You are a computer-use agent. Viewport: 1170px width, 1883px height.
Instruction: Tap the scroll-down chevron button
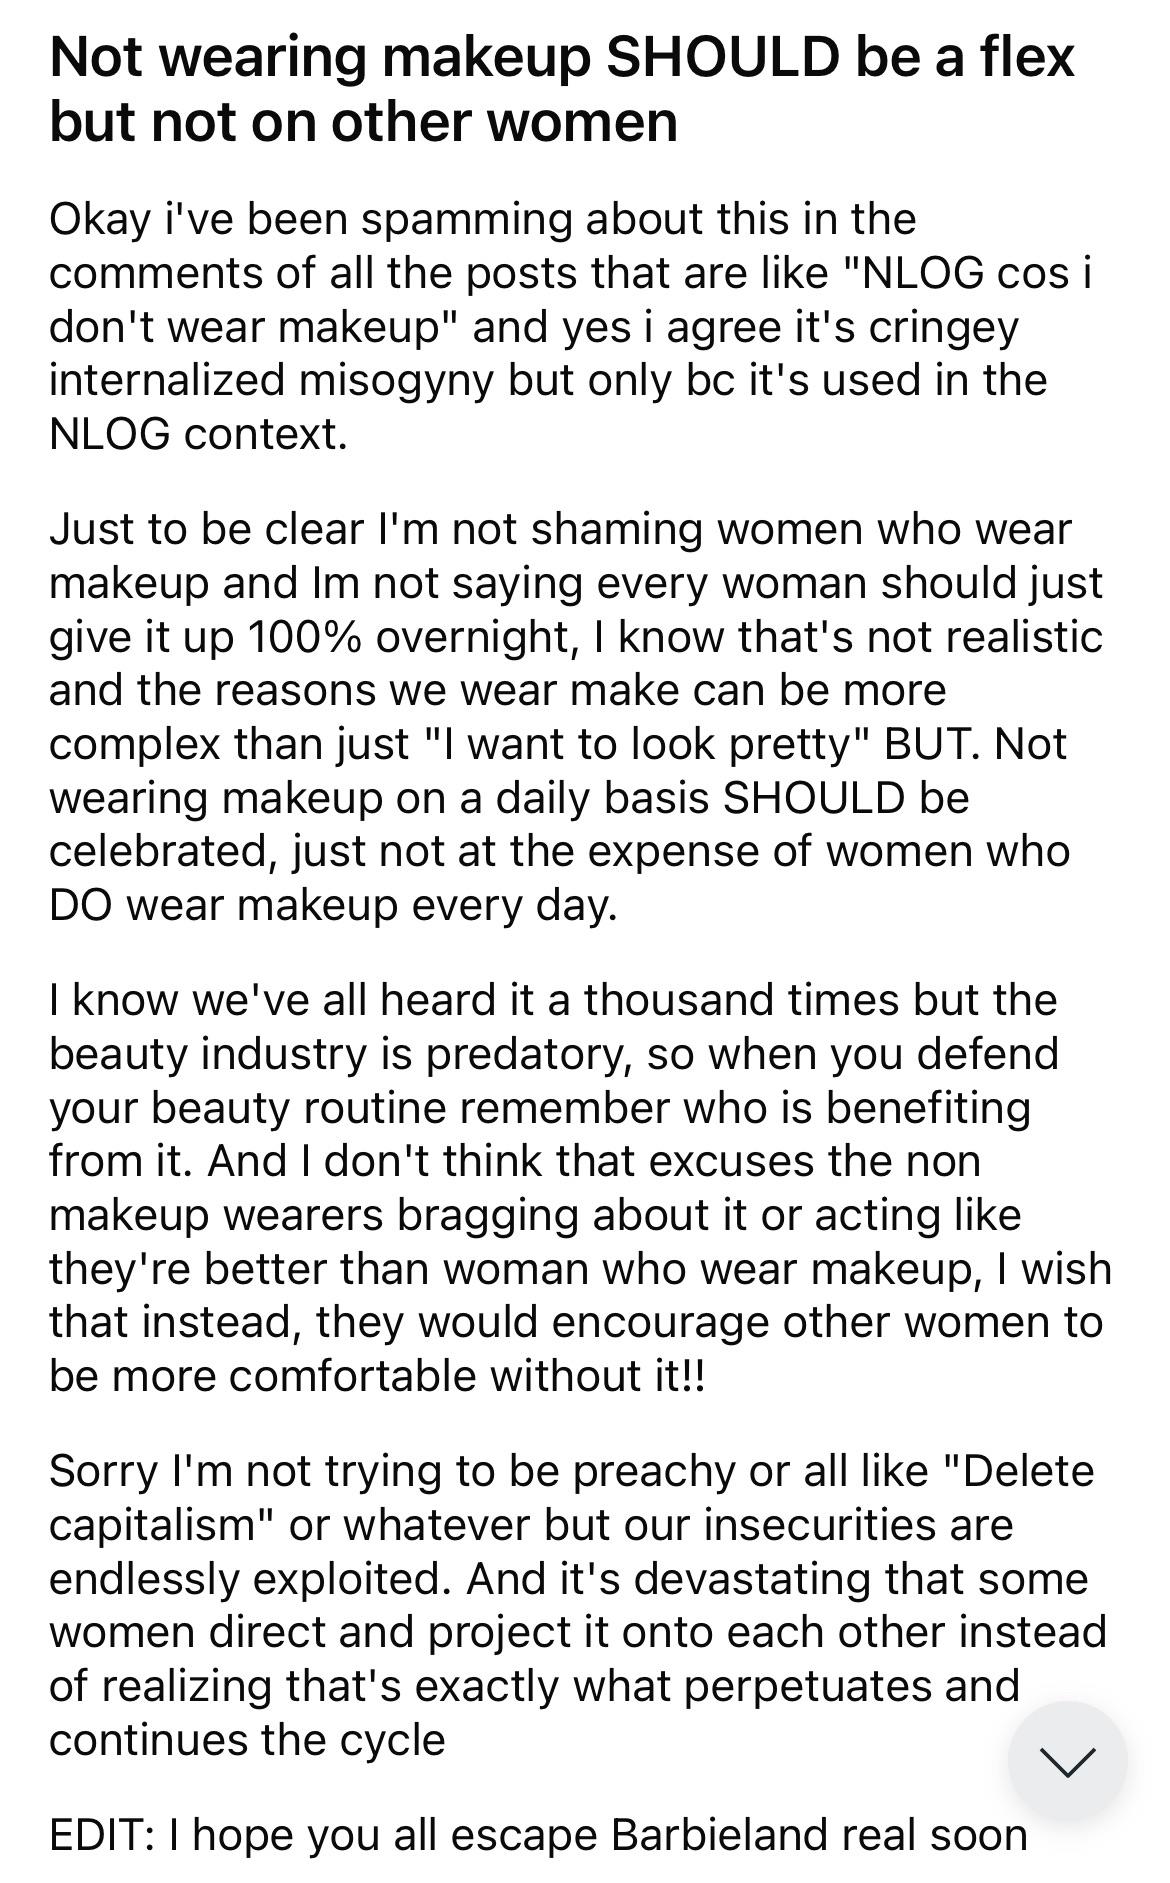pyautogui.click(x=1067, y=1761)
